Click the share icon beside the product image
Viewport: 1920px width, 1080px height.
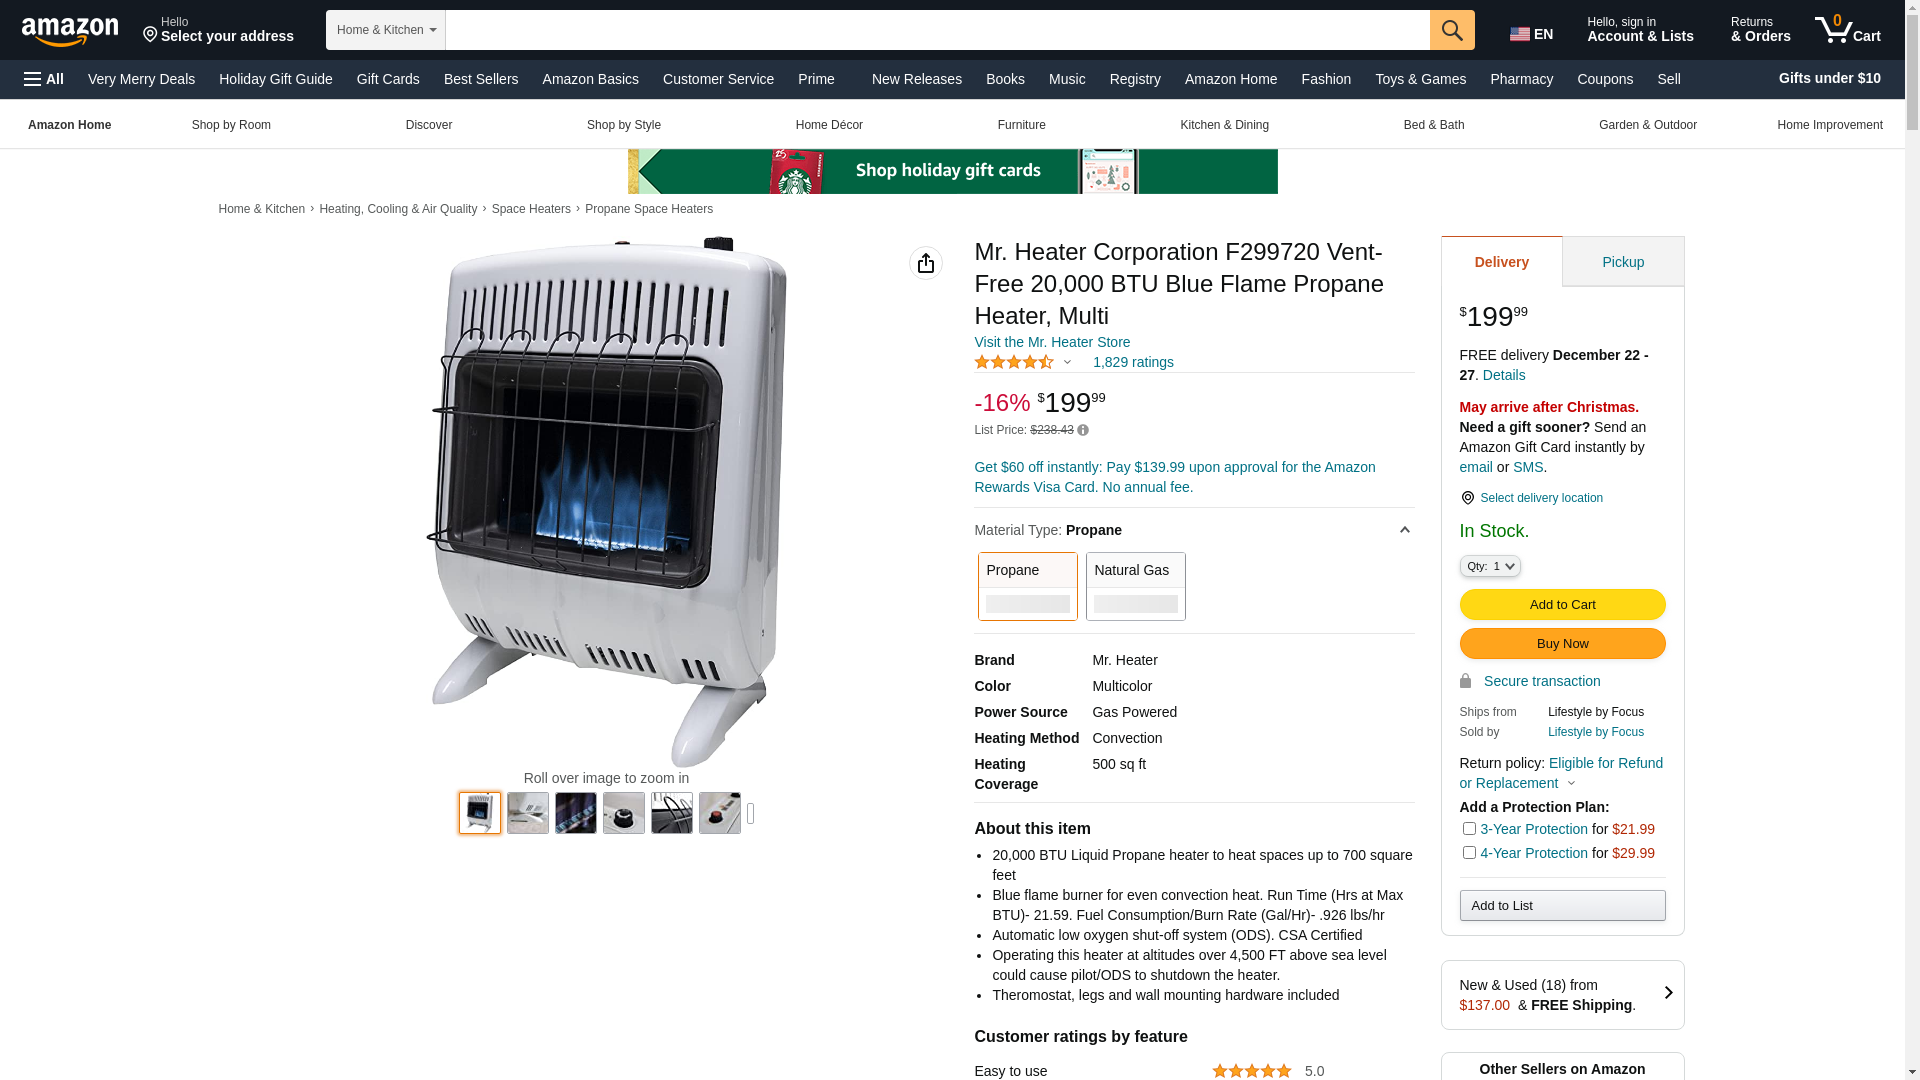(x=926, y=263)
